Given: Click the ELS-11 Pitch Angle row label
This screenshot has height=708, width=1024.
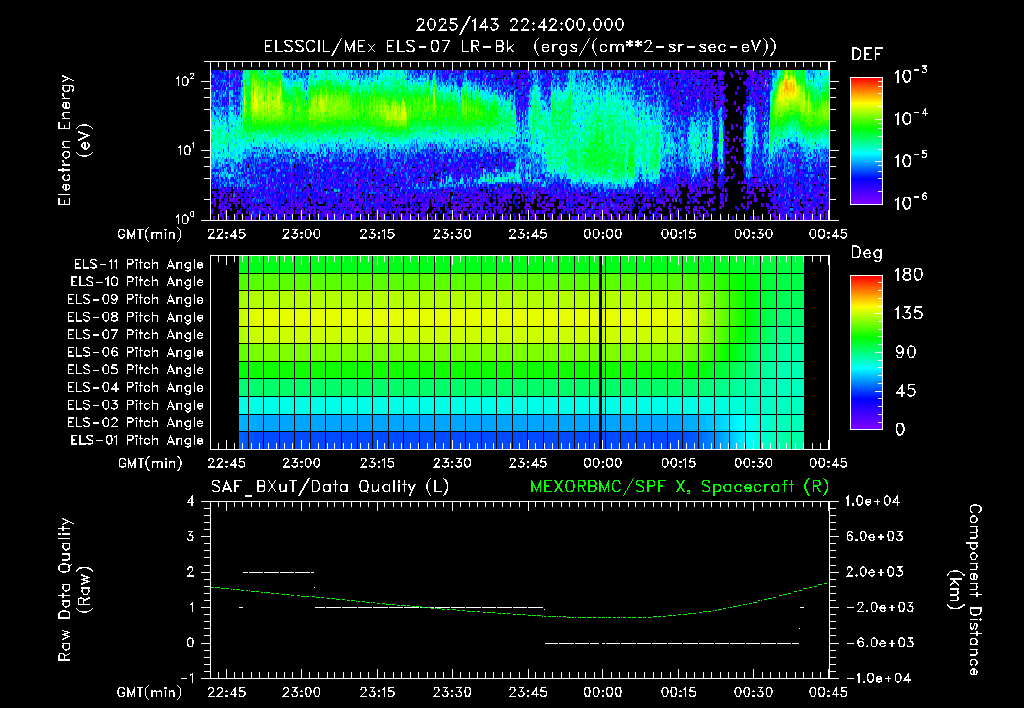Looking at the screenshot, I should (x=138, y=265).
